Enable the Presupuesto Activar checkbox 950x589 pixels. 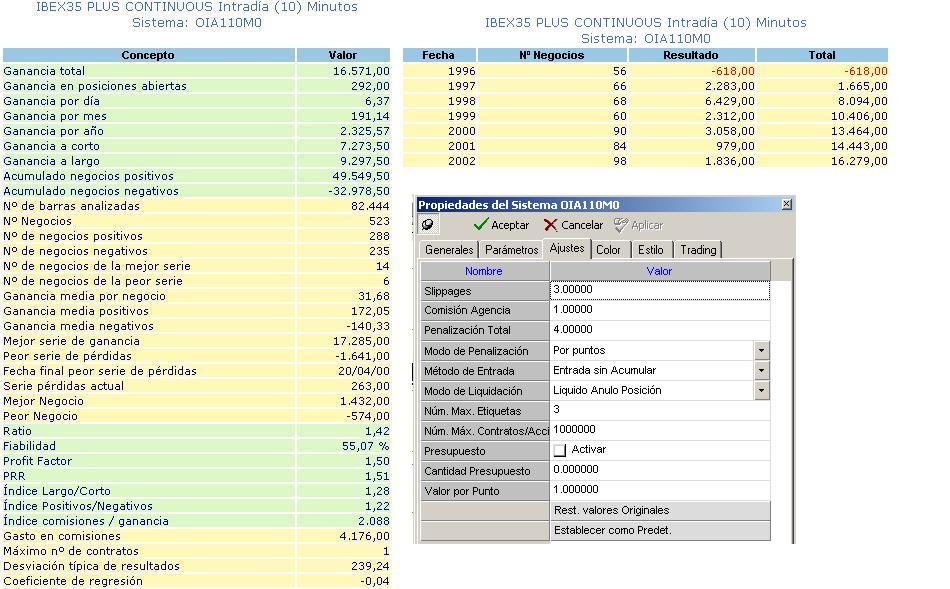560,450
